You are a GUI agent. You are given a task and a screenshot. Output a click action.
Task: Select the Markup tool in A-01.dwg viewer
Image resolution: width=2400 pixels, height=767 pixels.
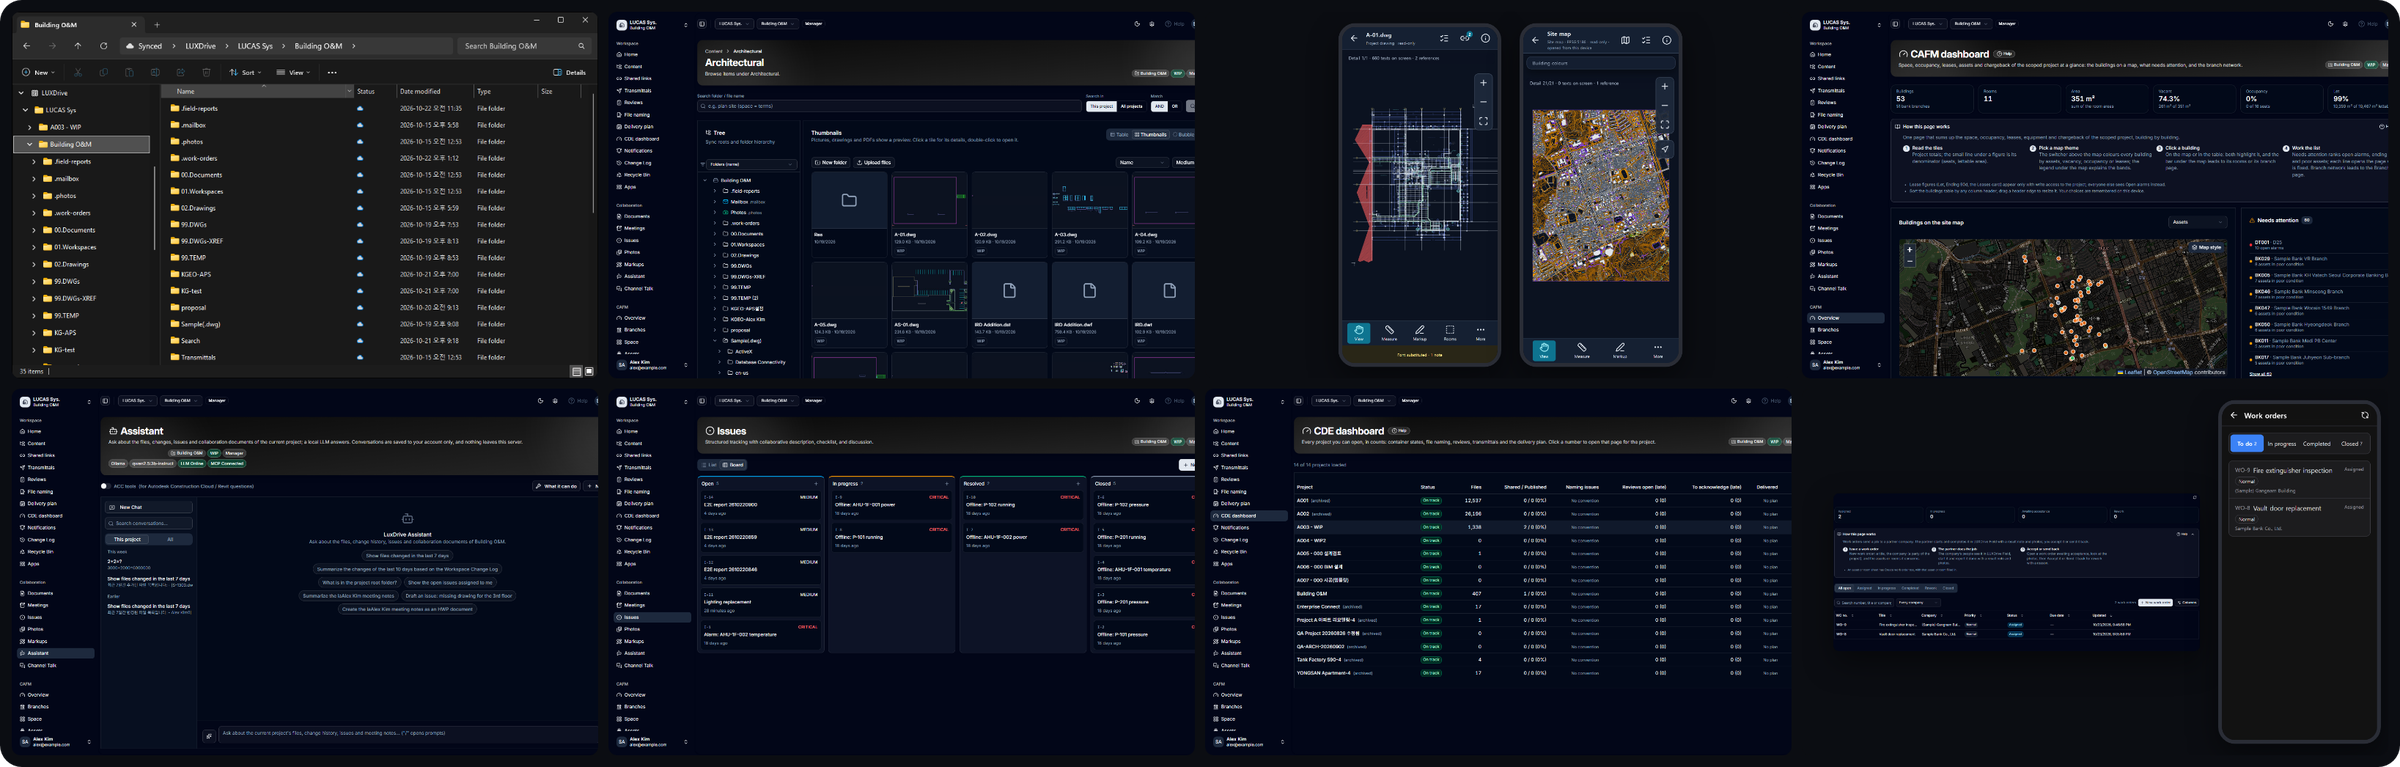click(x=1419, y=333)
